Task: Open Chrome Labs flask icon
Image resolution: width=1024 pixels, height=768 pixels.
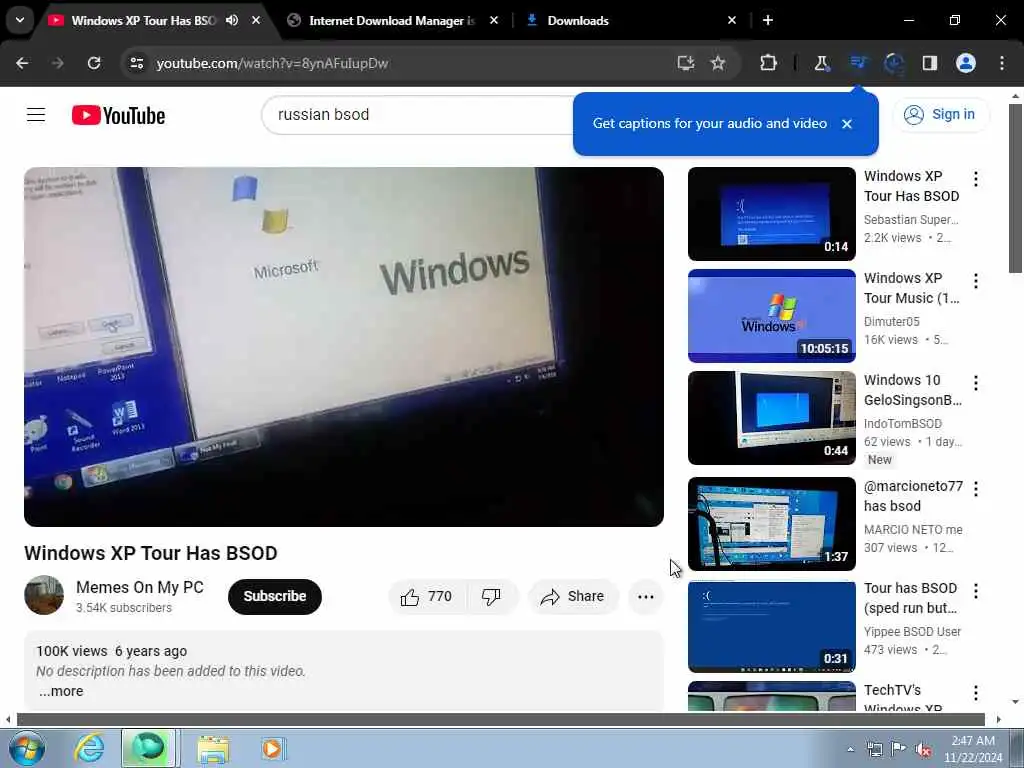Action: 821,63
